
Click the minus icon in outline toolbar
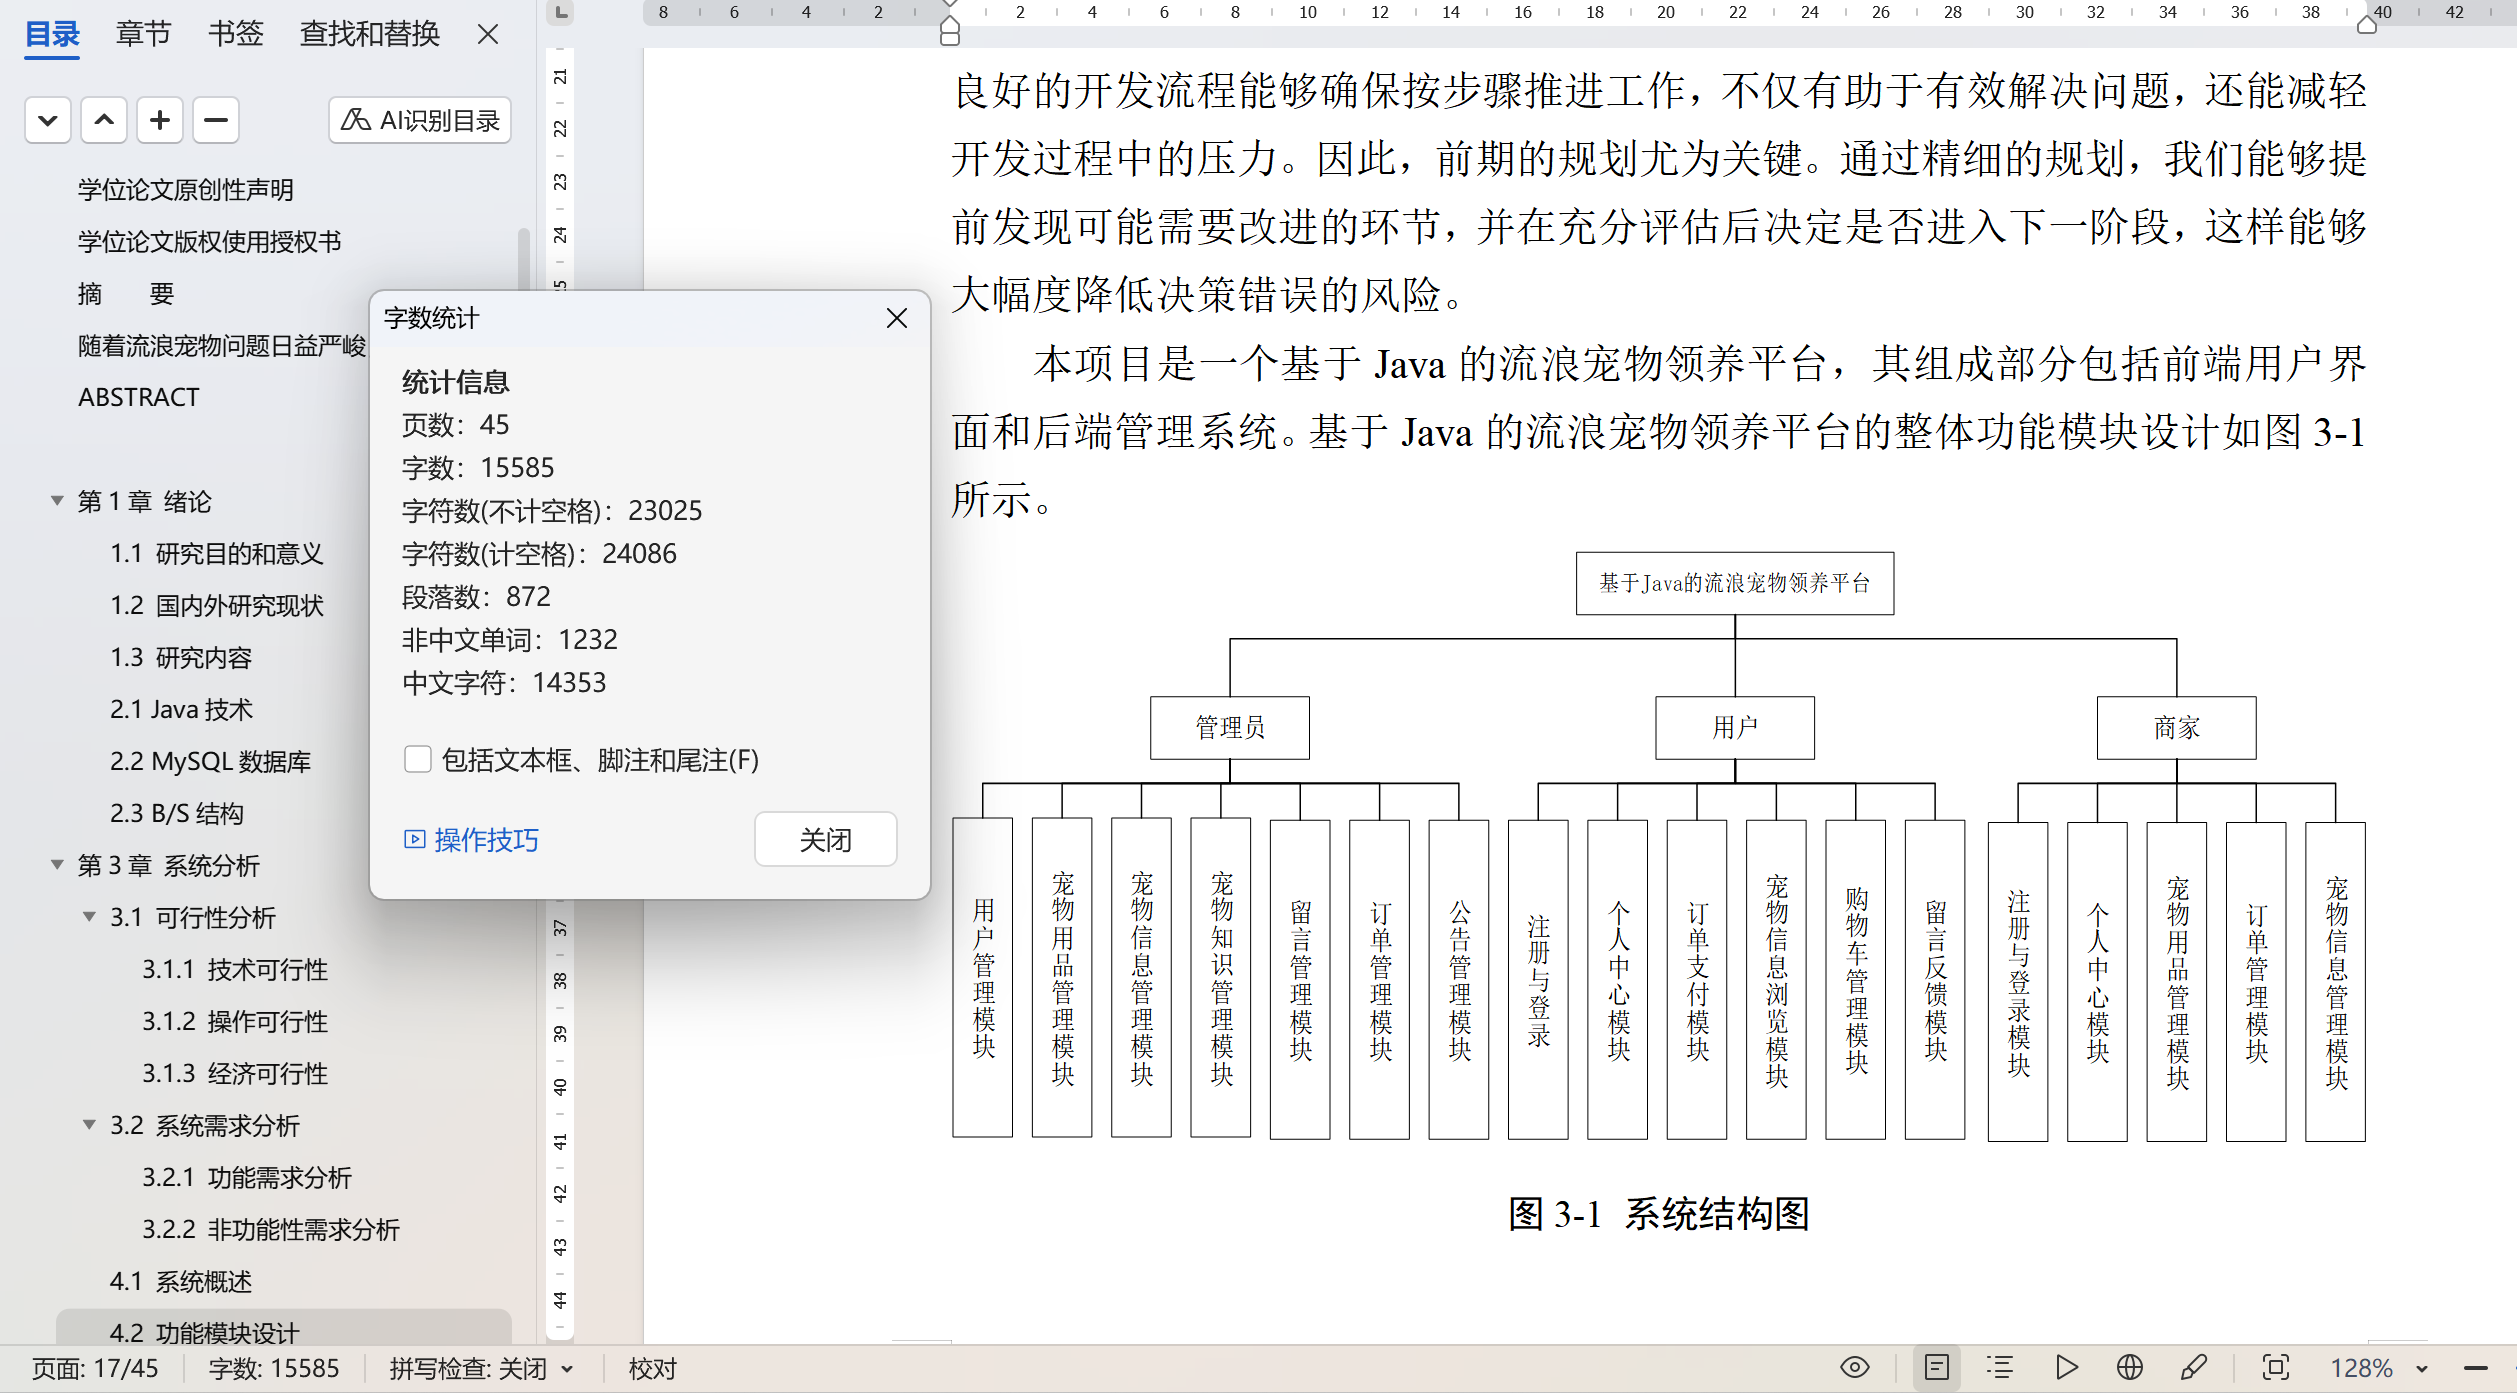click(x=216, y=121)
